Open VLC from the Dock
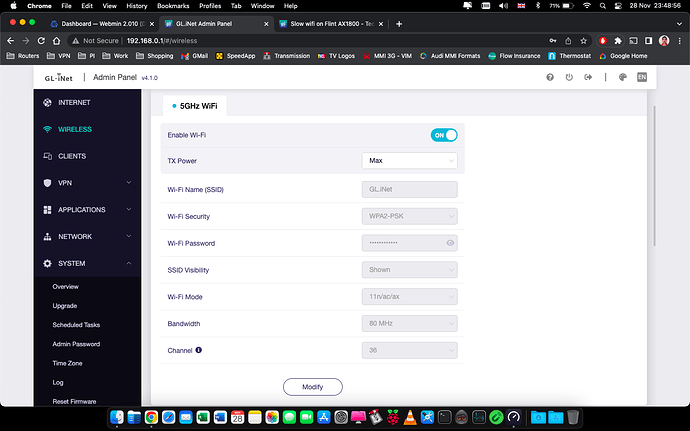690x431 pixels. [x=410, y=417]
